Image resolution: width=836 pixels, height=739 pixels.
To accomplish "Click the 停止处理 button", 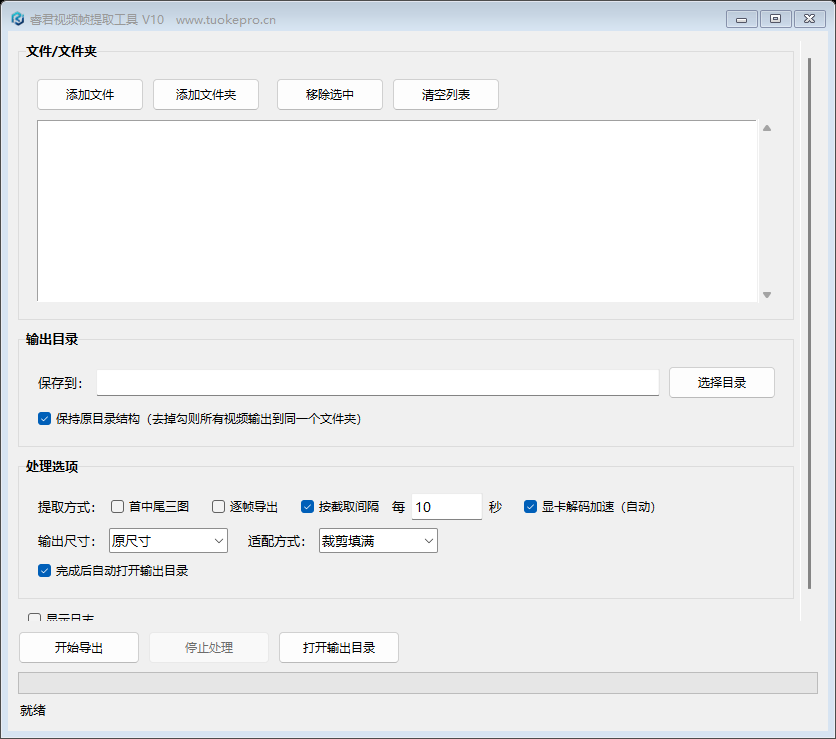I will click(x=209, y=647).
